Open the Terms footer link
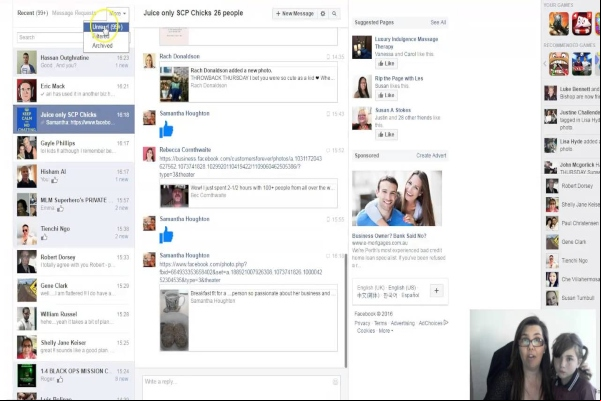This screenshot has height=401, width=601. click(380, 323)
